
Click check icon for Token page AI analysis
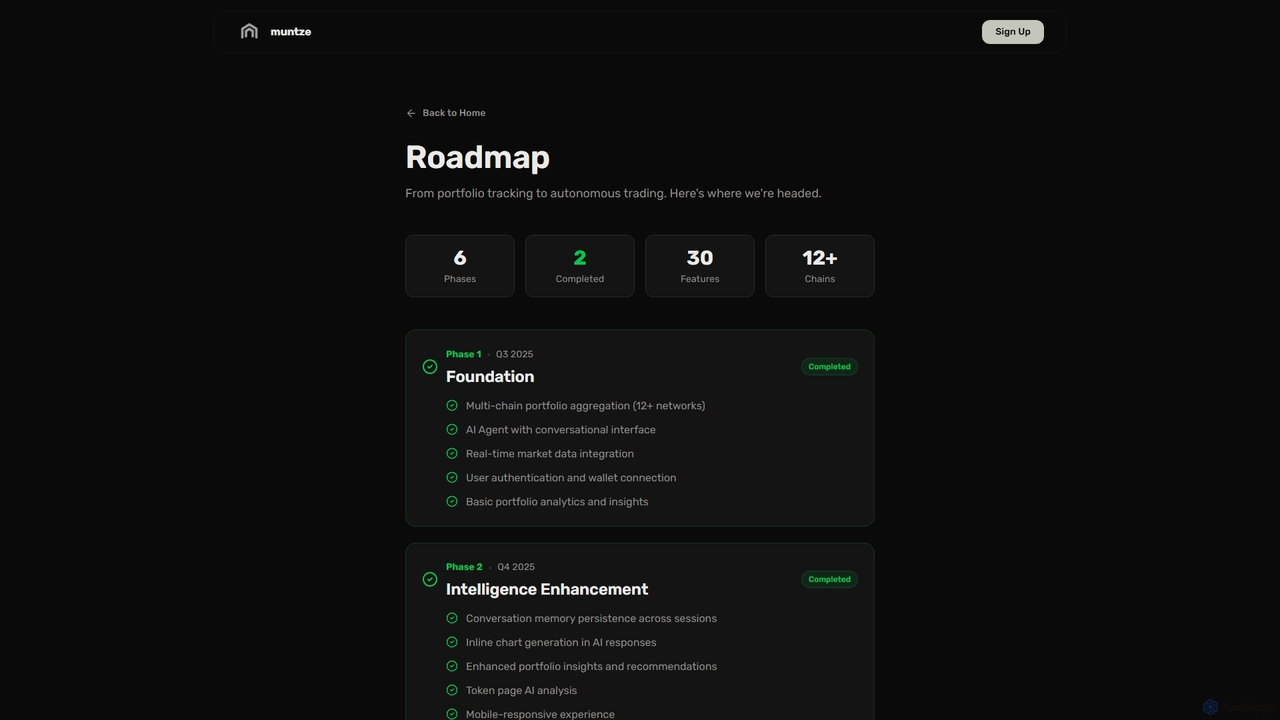coord(452,691)
